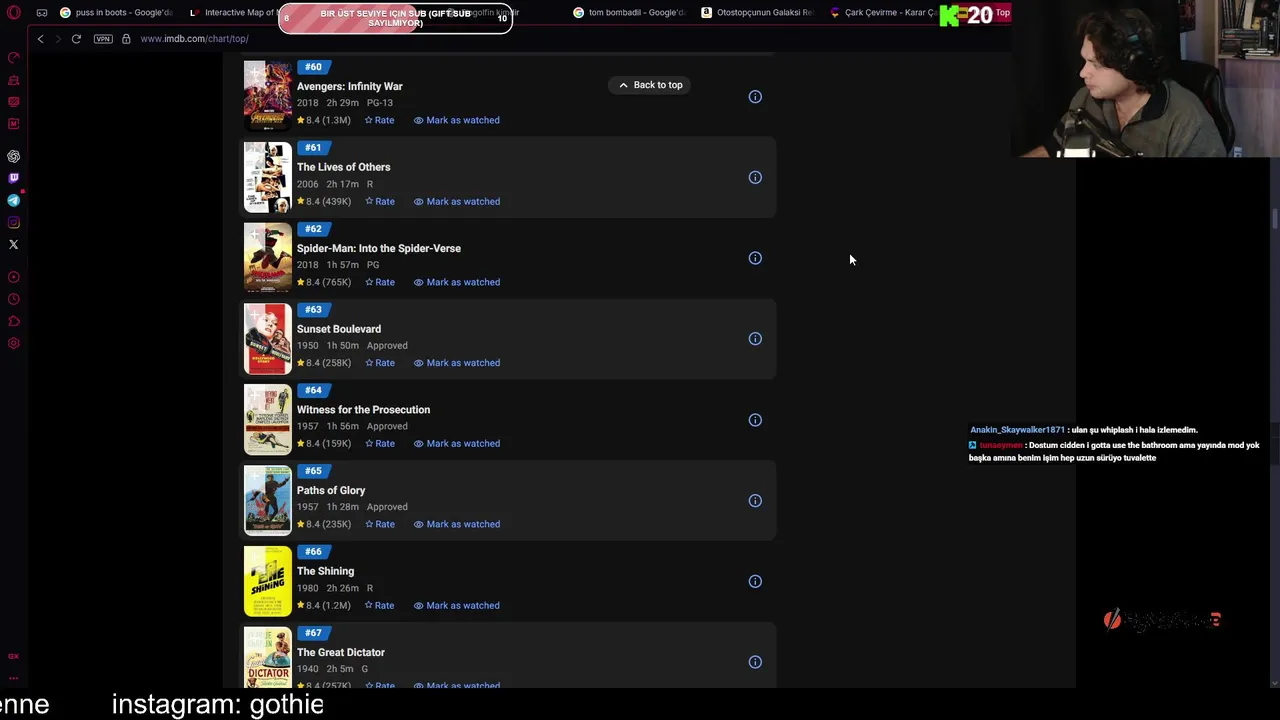
Task: Open Spider-Man: Into the Spider-Verse title
Action: [379, 248]
